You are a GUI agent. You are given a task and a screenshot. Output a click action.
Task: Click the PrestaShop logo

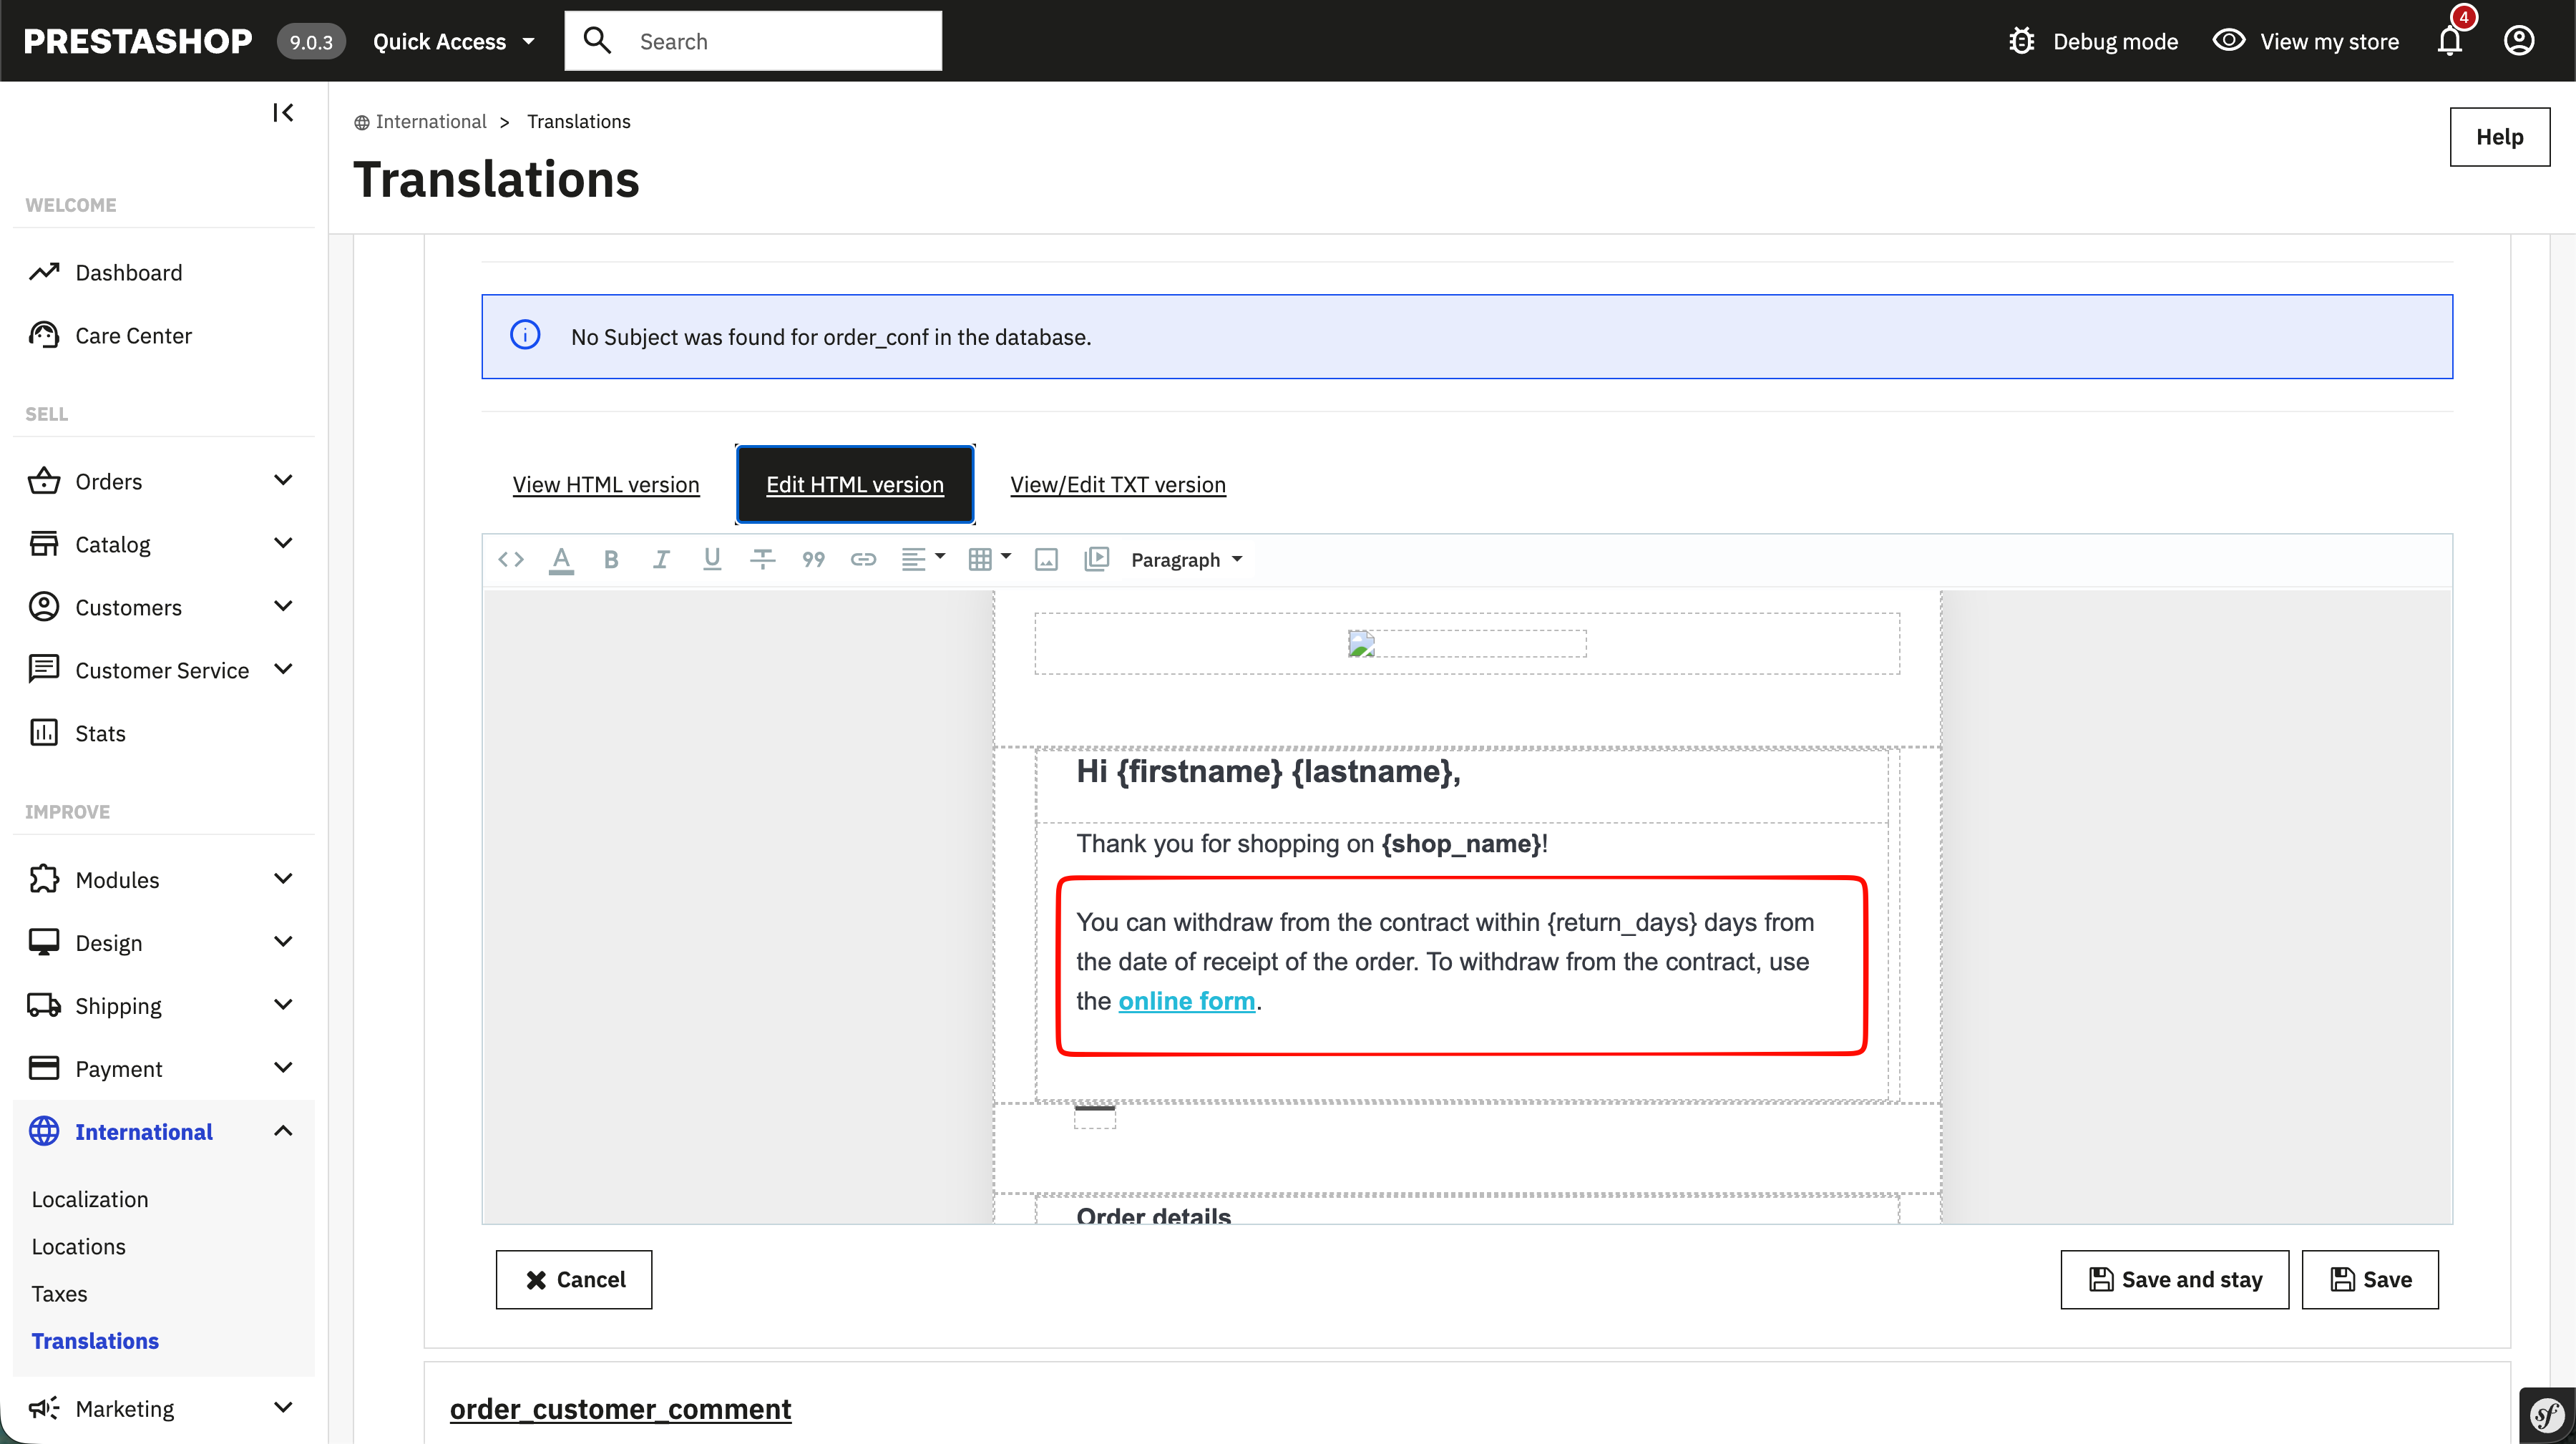click(138, 41)
